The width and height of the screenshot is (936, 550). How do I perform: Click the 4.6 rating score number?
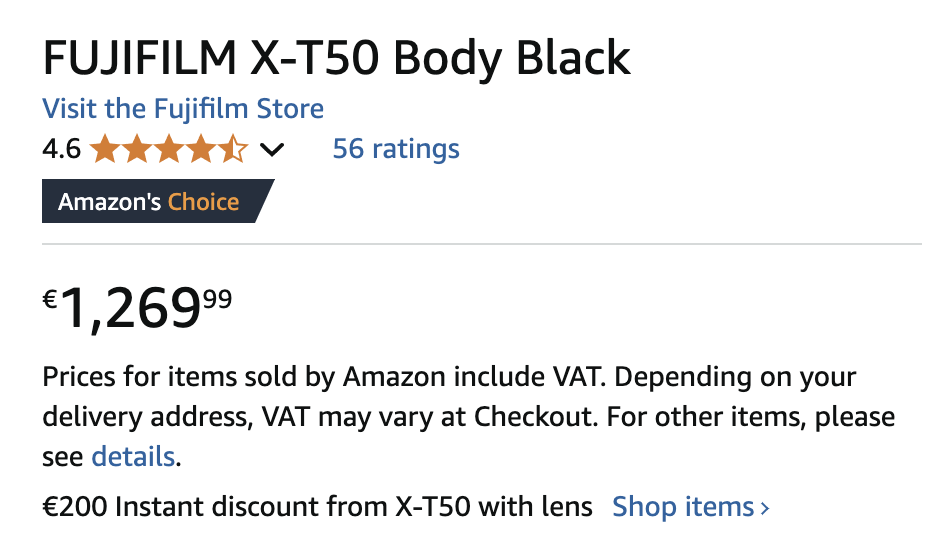61,150
